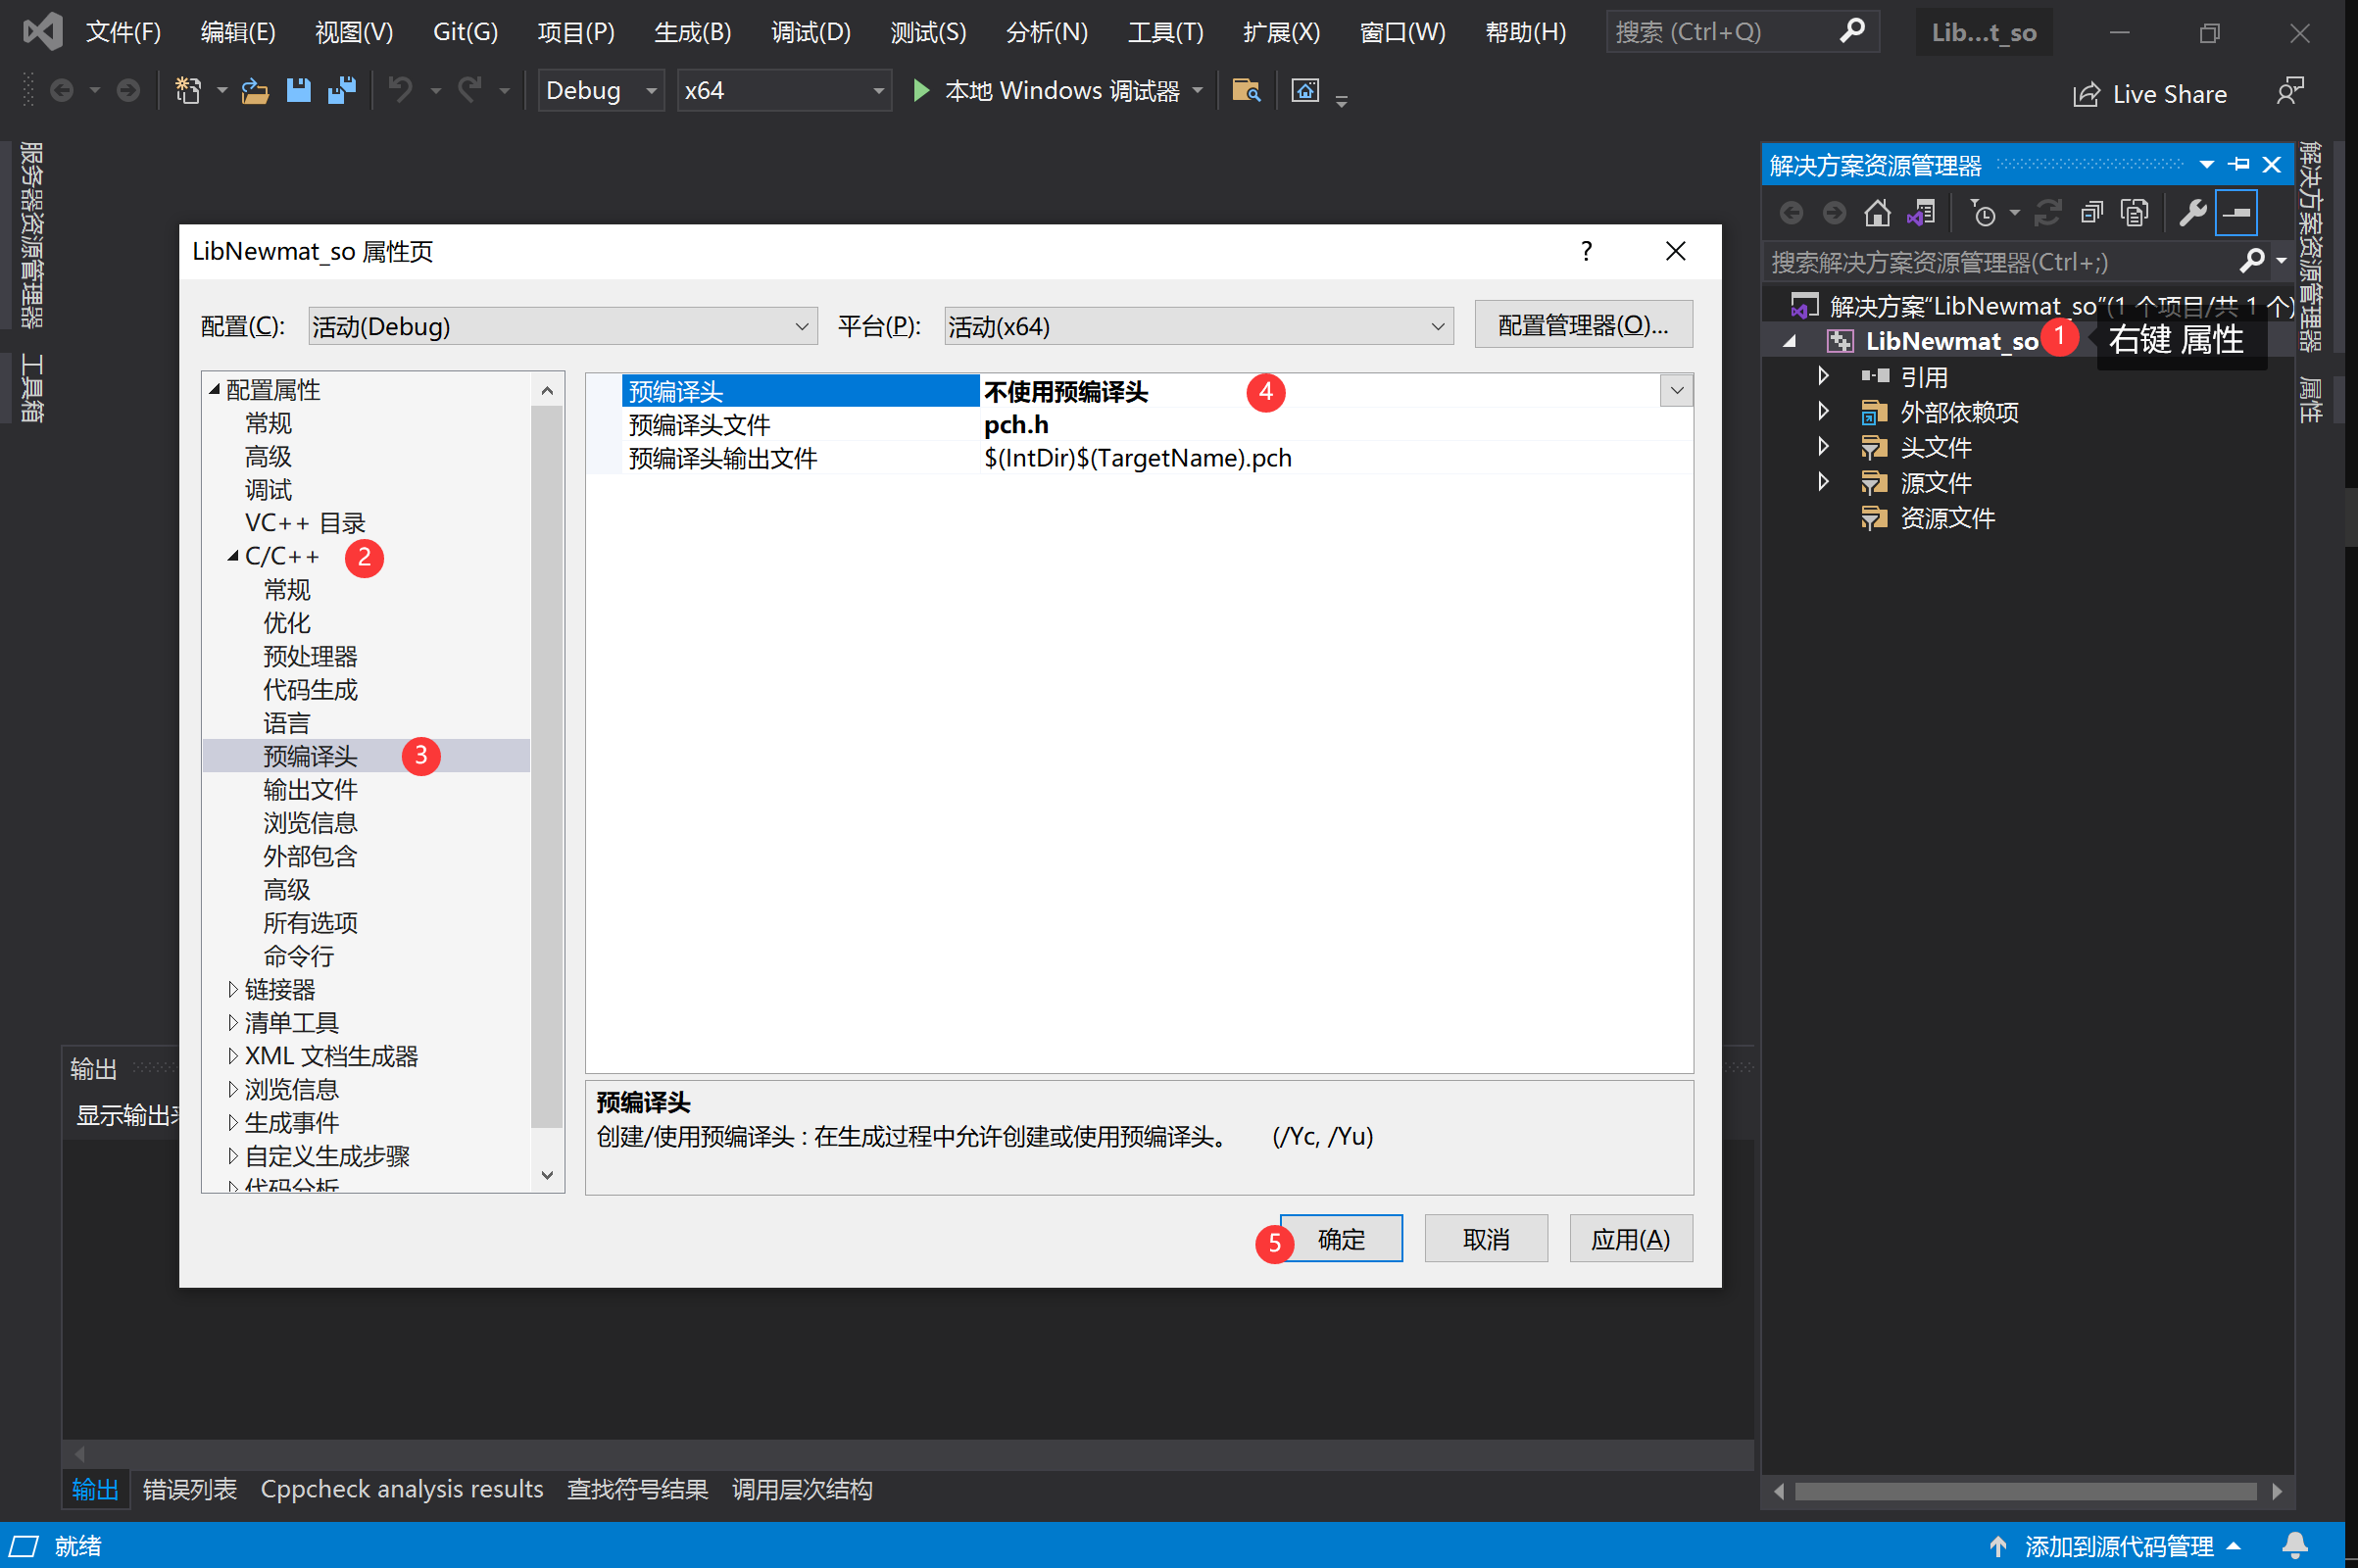Switch to the 调用层次结构 tab
The width and height of the screenshot is (2358, 1568).
[802, 1489]
